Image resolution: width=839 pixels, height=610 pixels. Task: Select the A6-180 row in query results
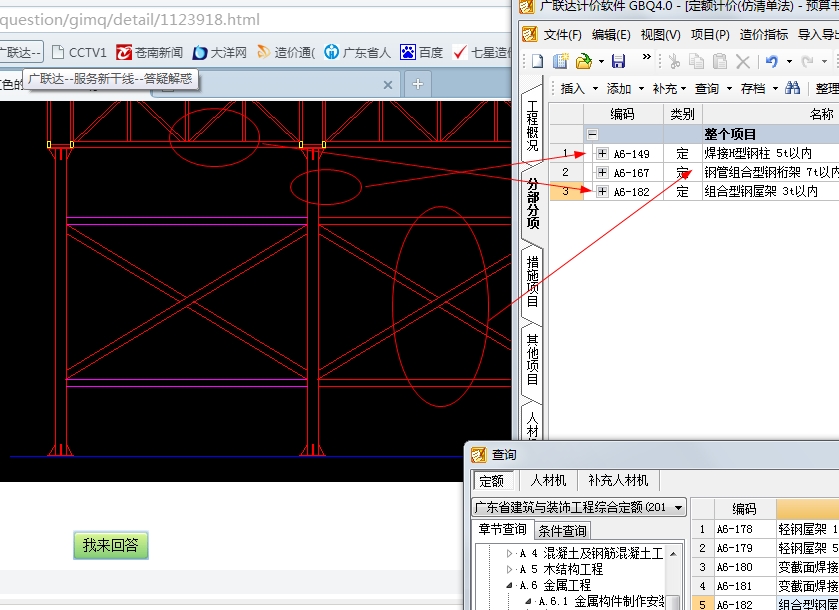[x=765, y=567]
